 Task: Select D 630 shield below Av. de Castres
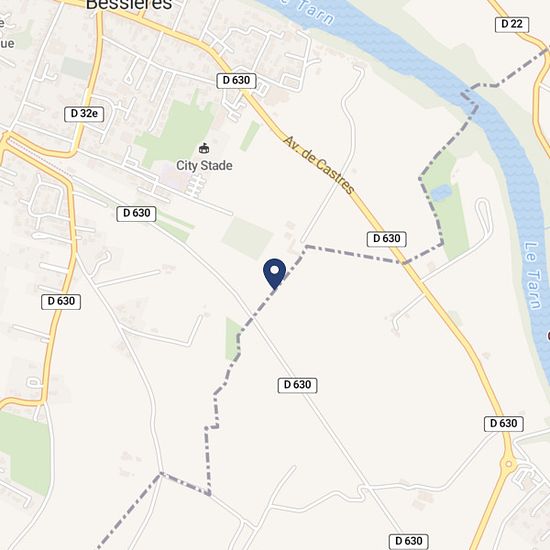[x=387, y=239]
